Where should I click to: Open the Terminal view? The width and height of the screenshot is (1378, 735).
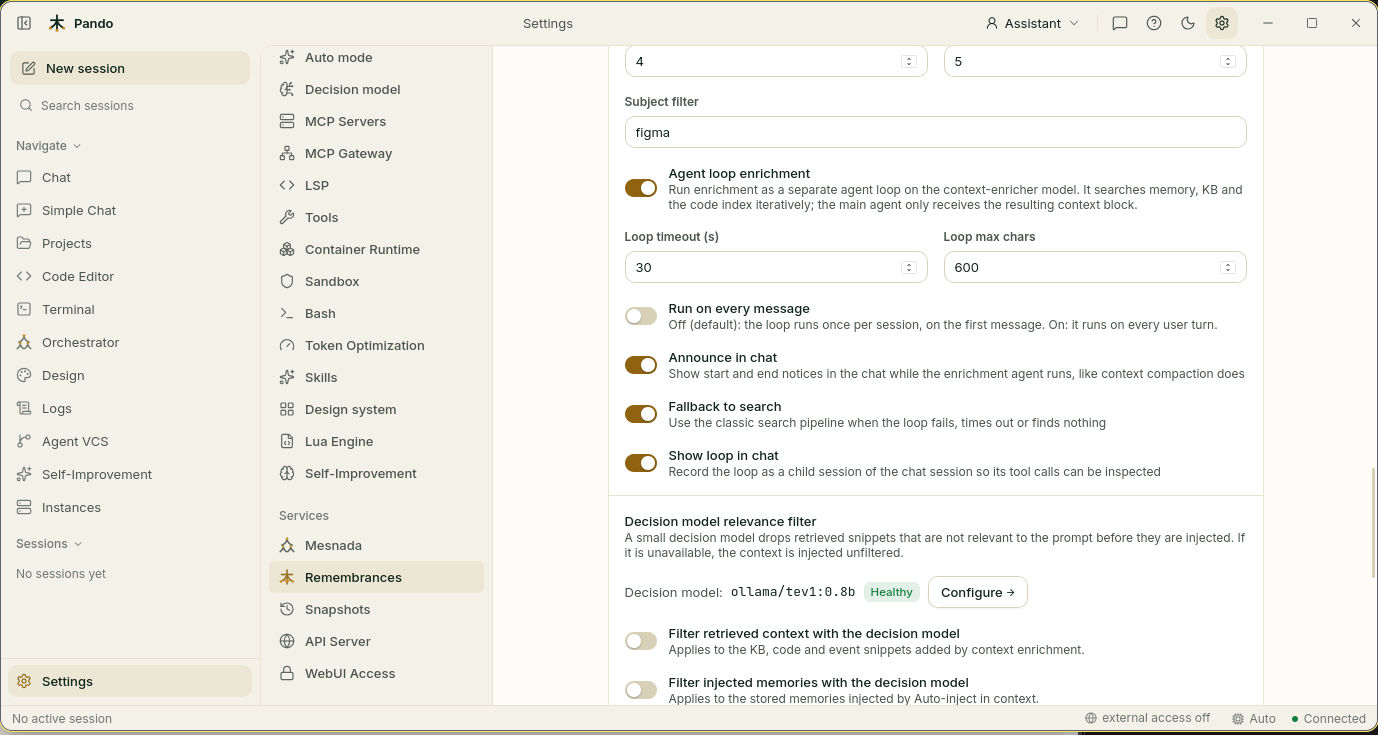(130, 309)
